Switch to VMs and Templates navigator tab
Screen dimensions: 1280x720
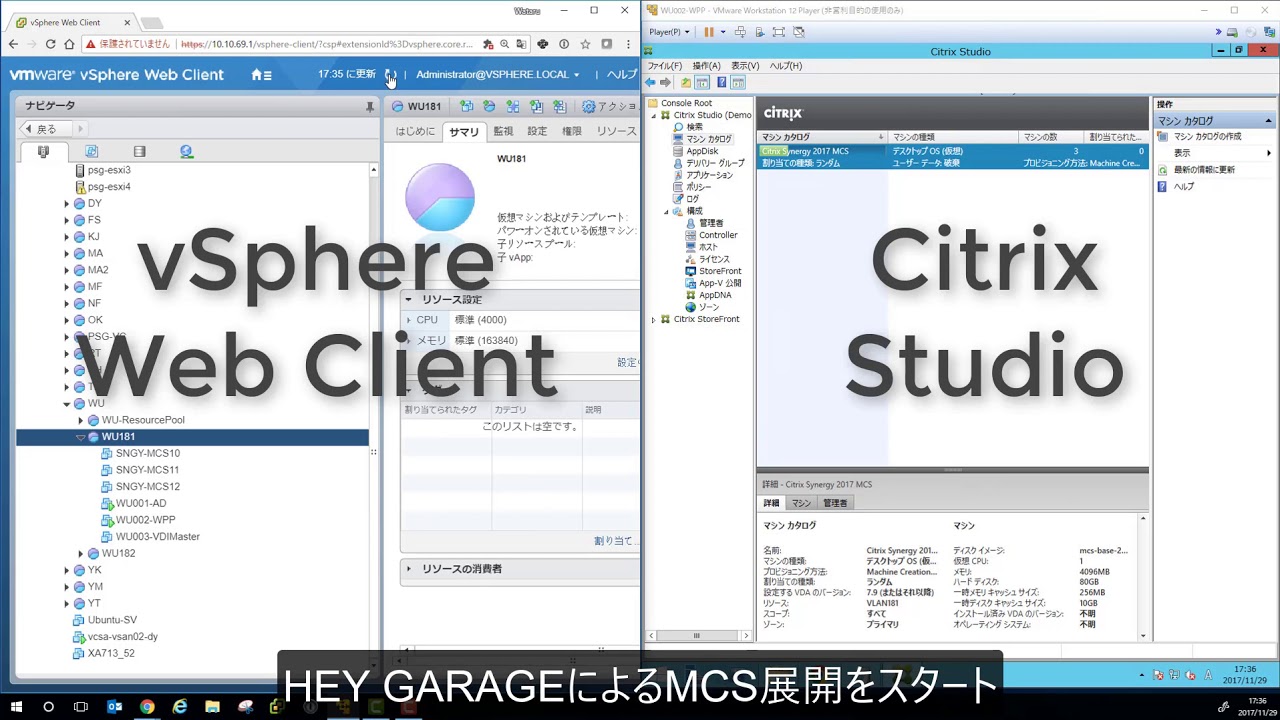pyautogui.click(x=91, y=152)
